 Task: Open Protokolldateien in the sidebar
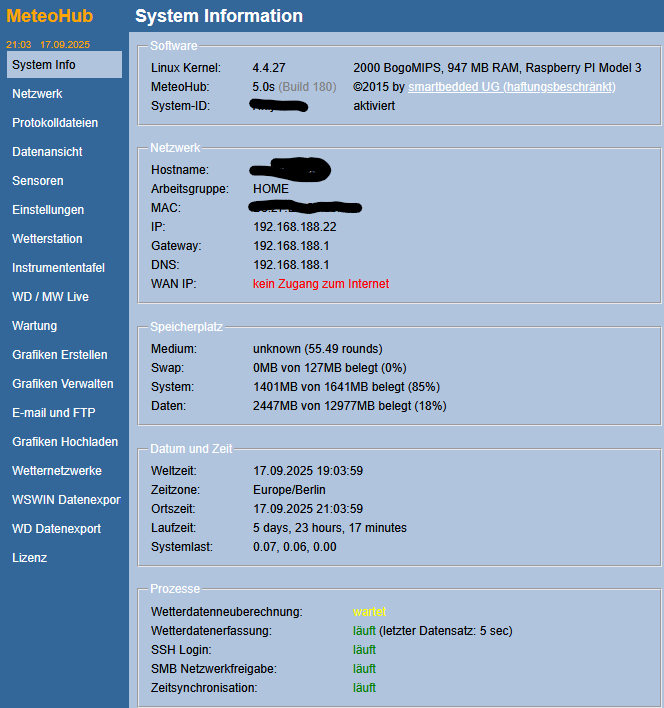55,123
